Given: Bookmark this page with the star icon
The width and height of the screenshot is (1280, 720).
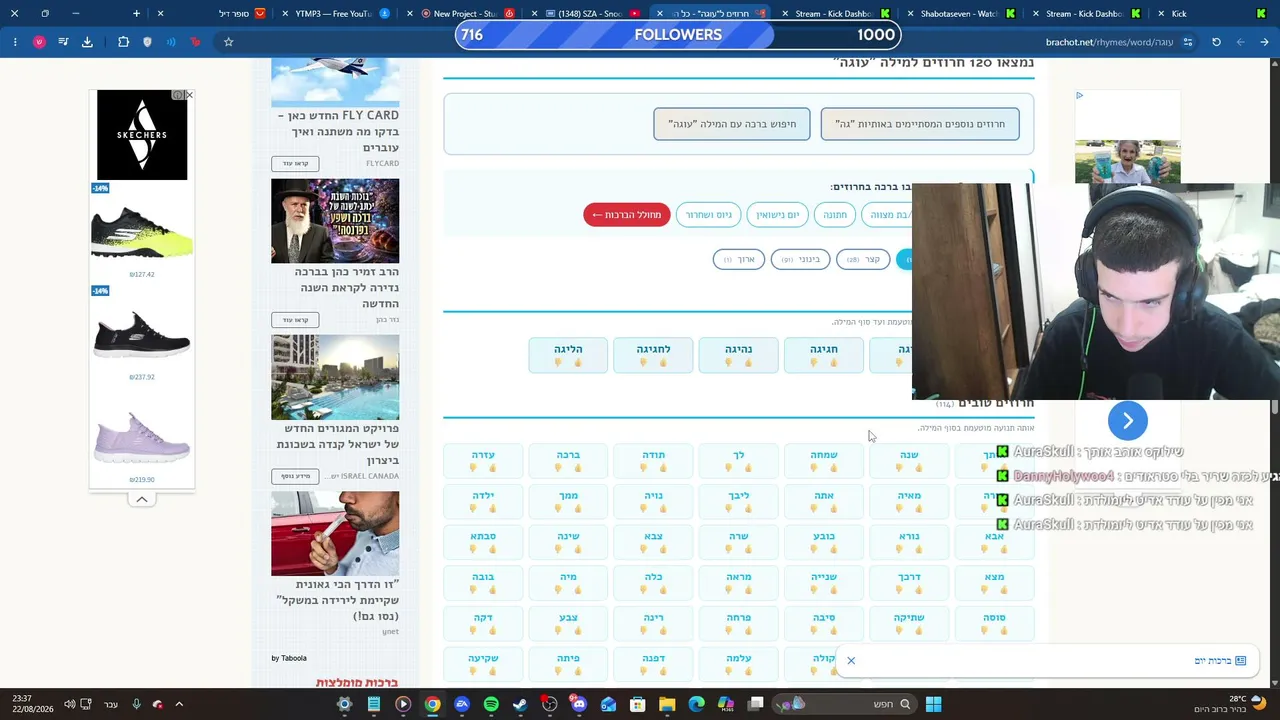Looking at the screenshot, I should pos(228,42).
